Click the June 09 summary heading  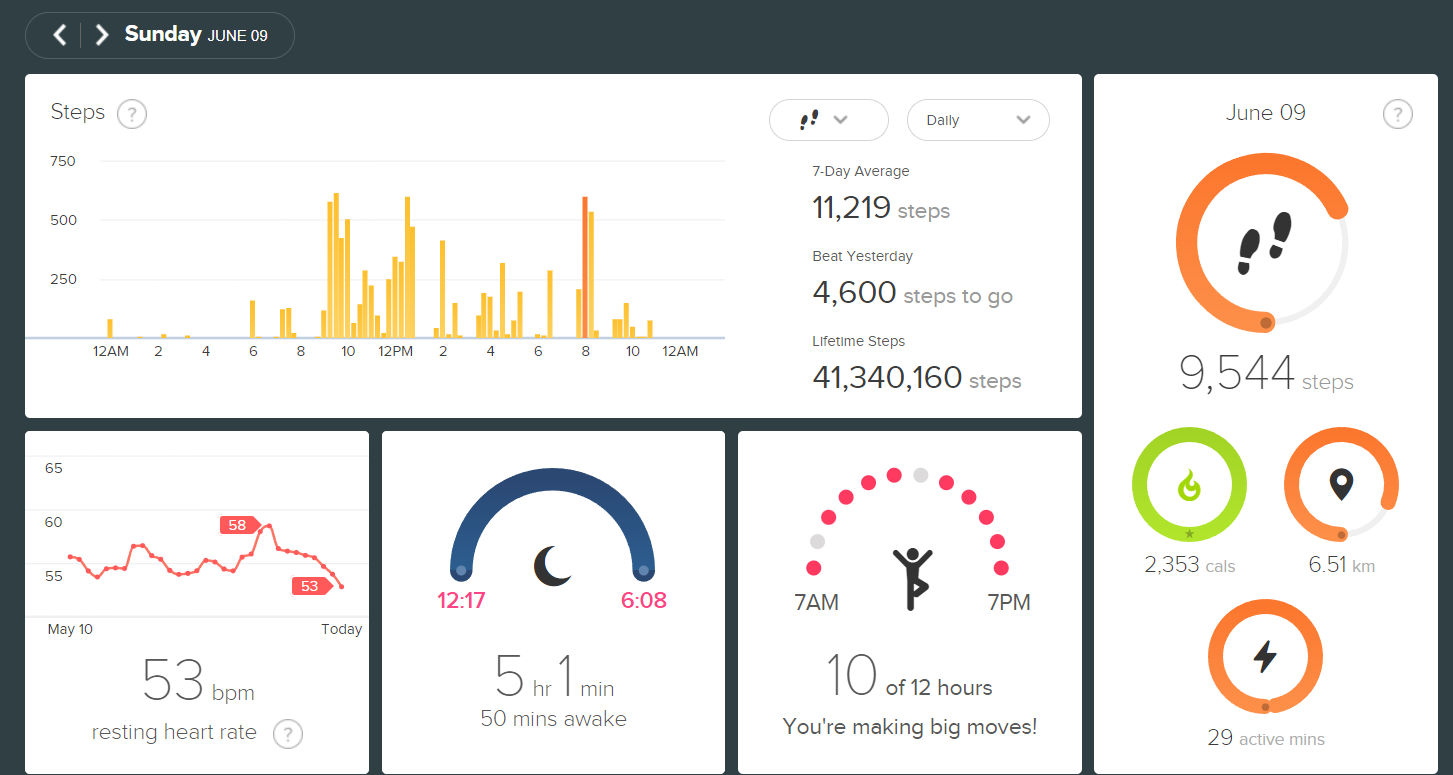click(1266, 113)
